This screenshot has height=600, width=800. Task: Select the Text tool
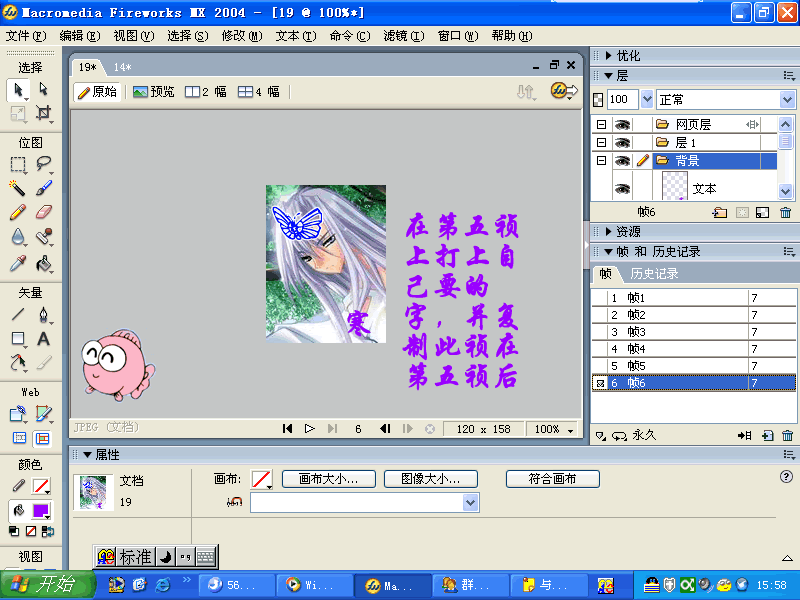tap(43, 338)
